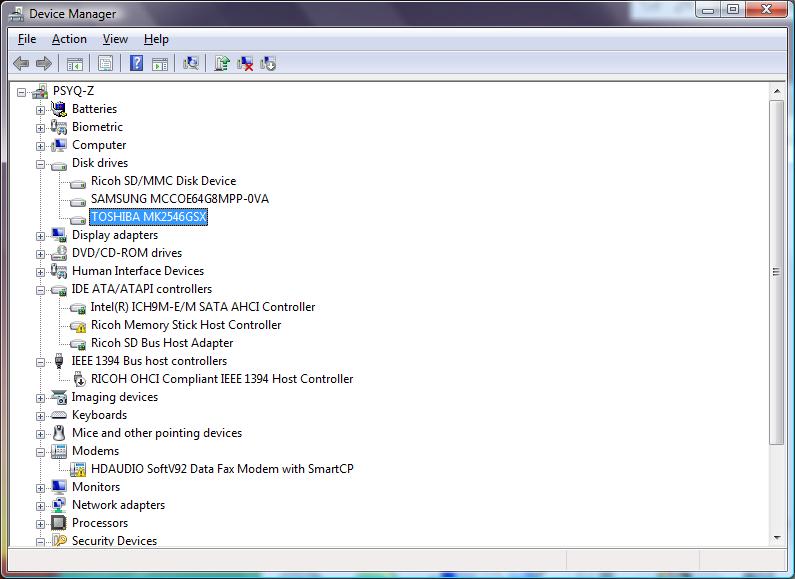Select HDAUDIO SoftV92 Data Fax Modem
The image size is (795, 579).
222,469
